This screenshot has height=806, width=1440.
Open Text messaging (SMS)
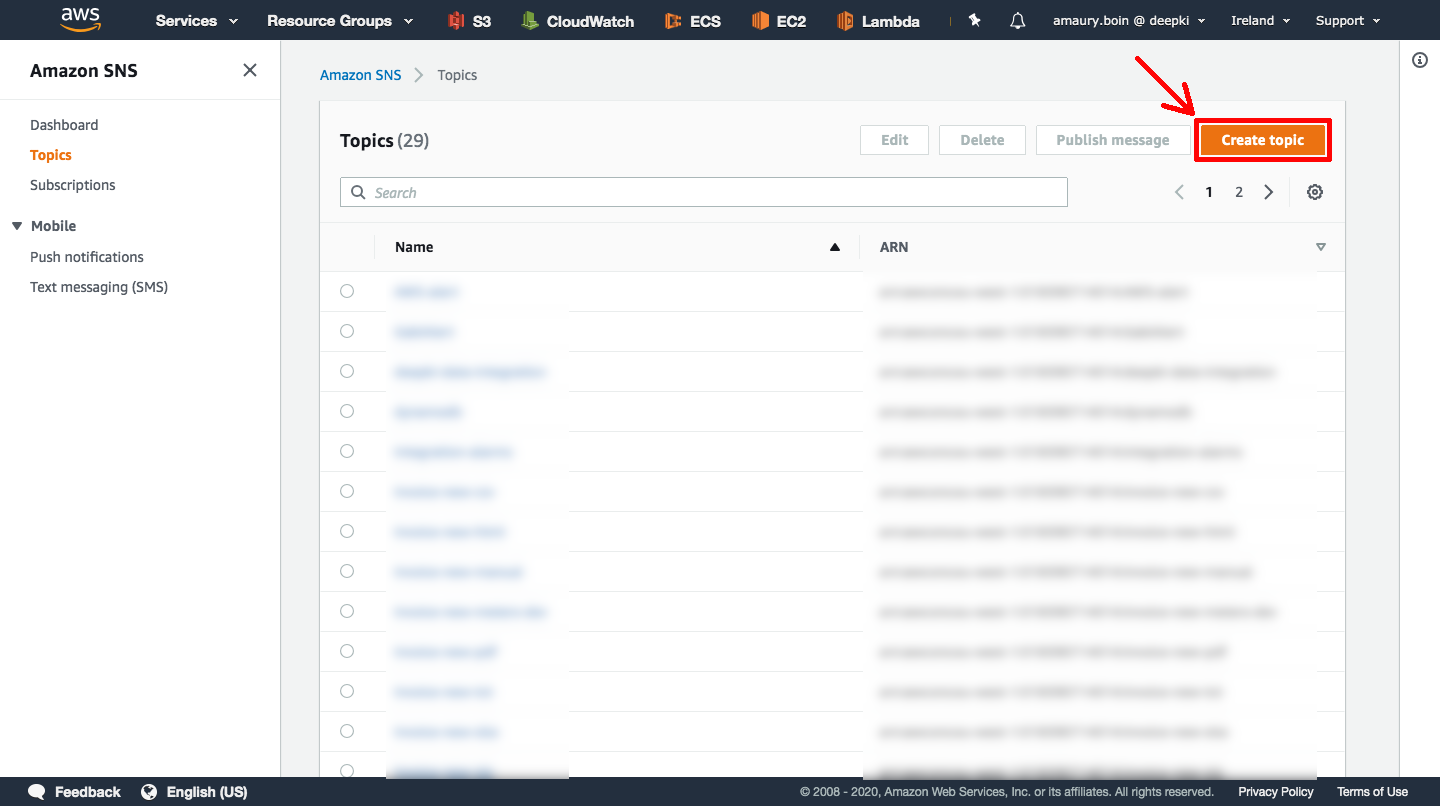point(99,287)
